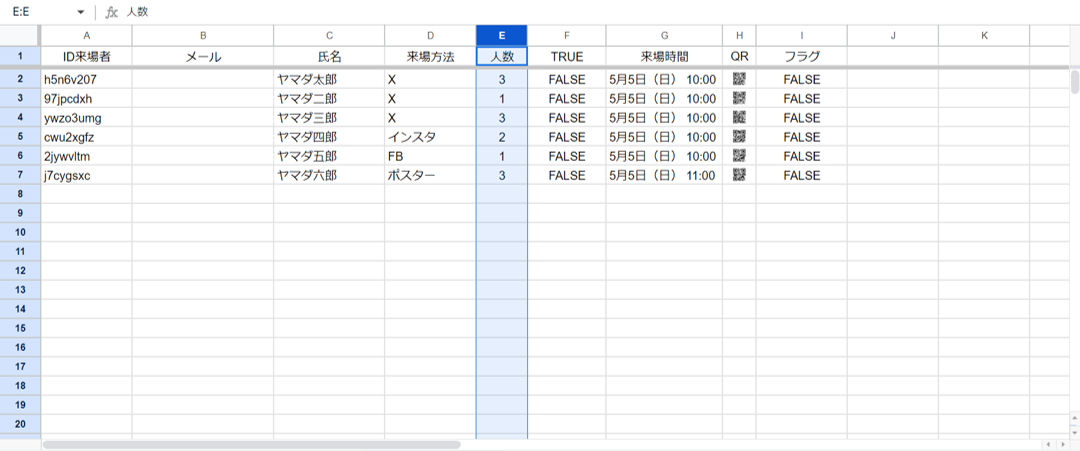Click the fx function icon
This screenshot has height=451, width=1080.
[x=112, y=13]
